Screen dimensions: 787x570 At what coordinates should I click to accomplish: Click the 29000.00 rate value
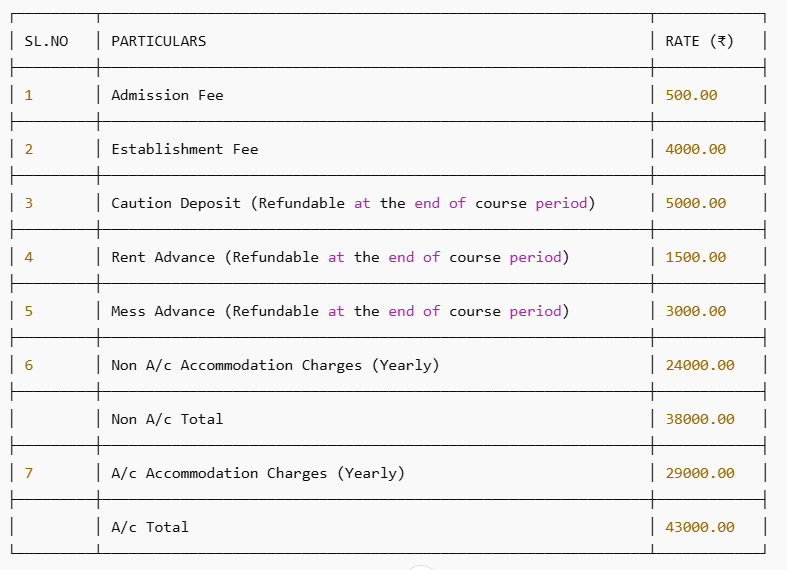coord(700,473)
